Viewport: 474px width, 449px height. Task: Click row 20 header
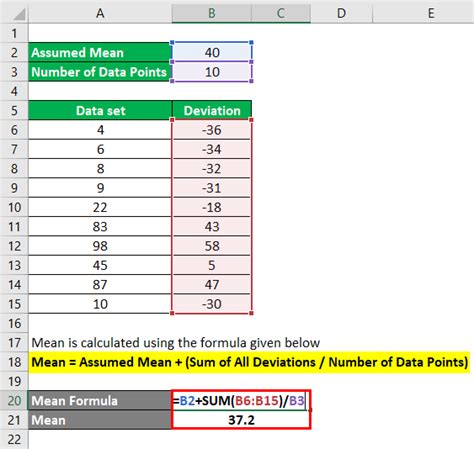(14, 401)
